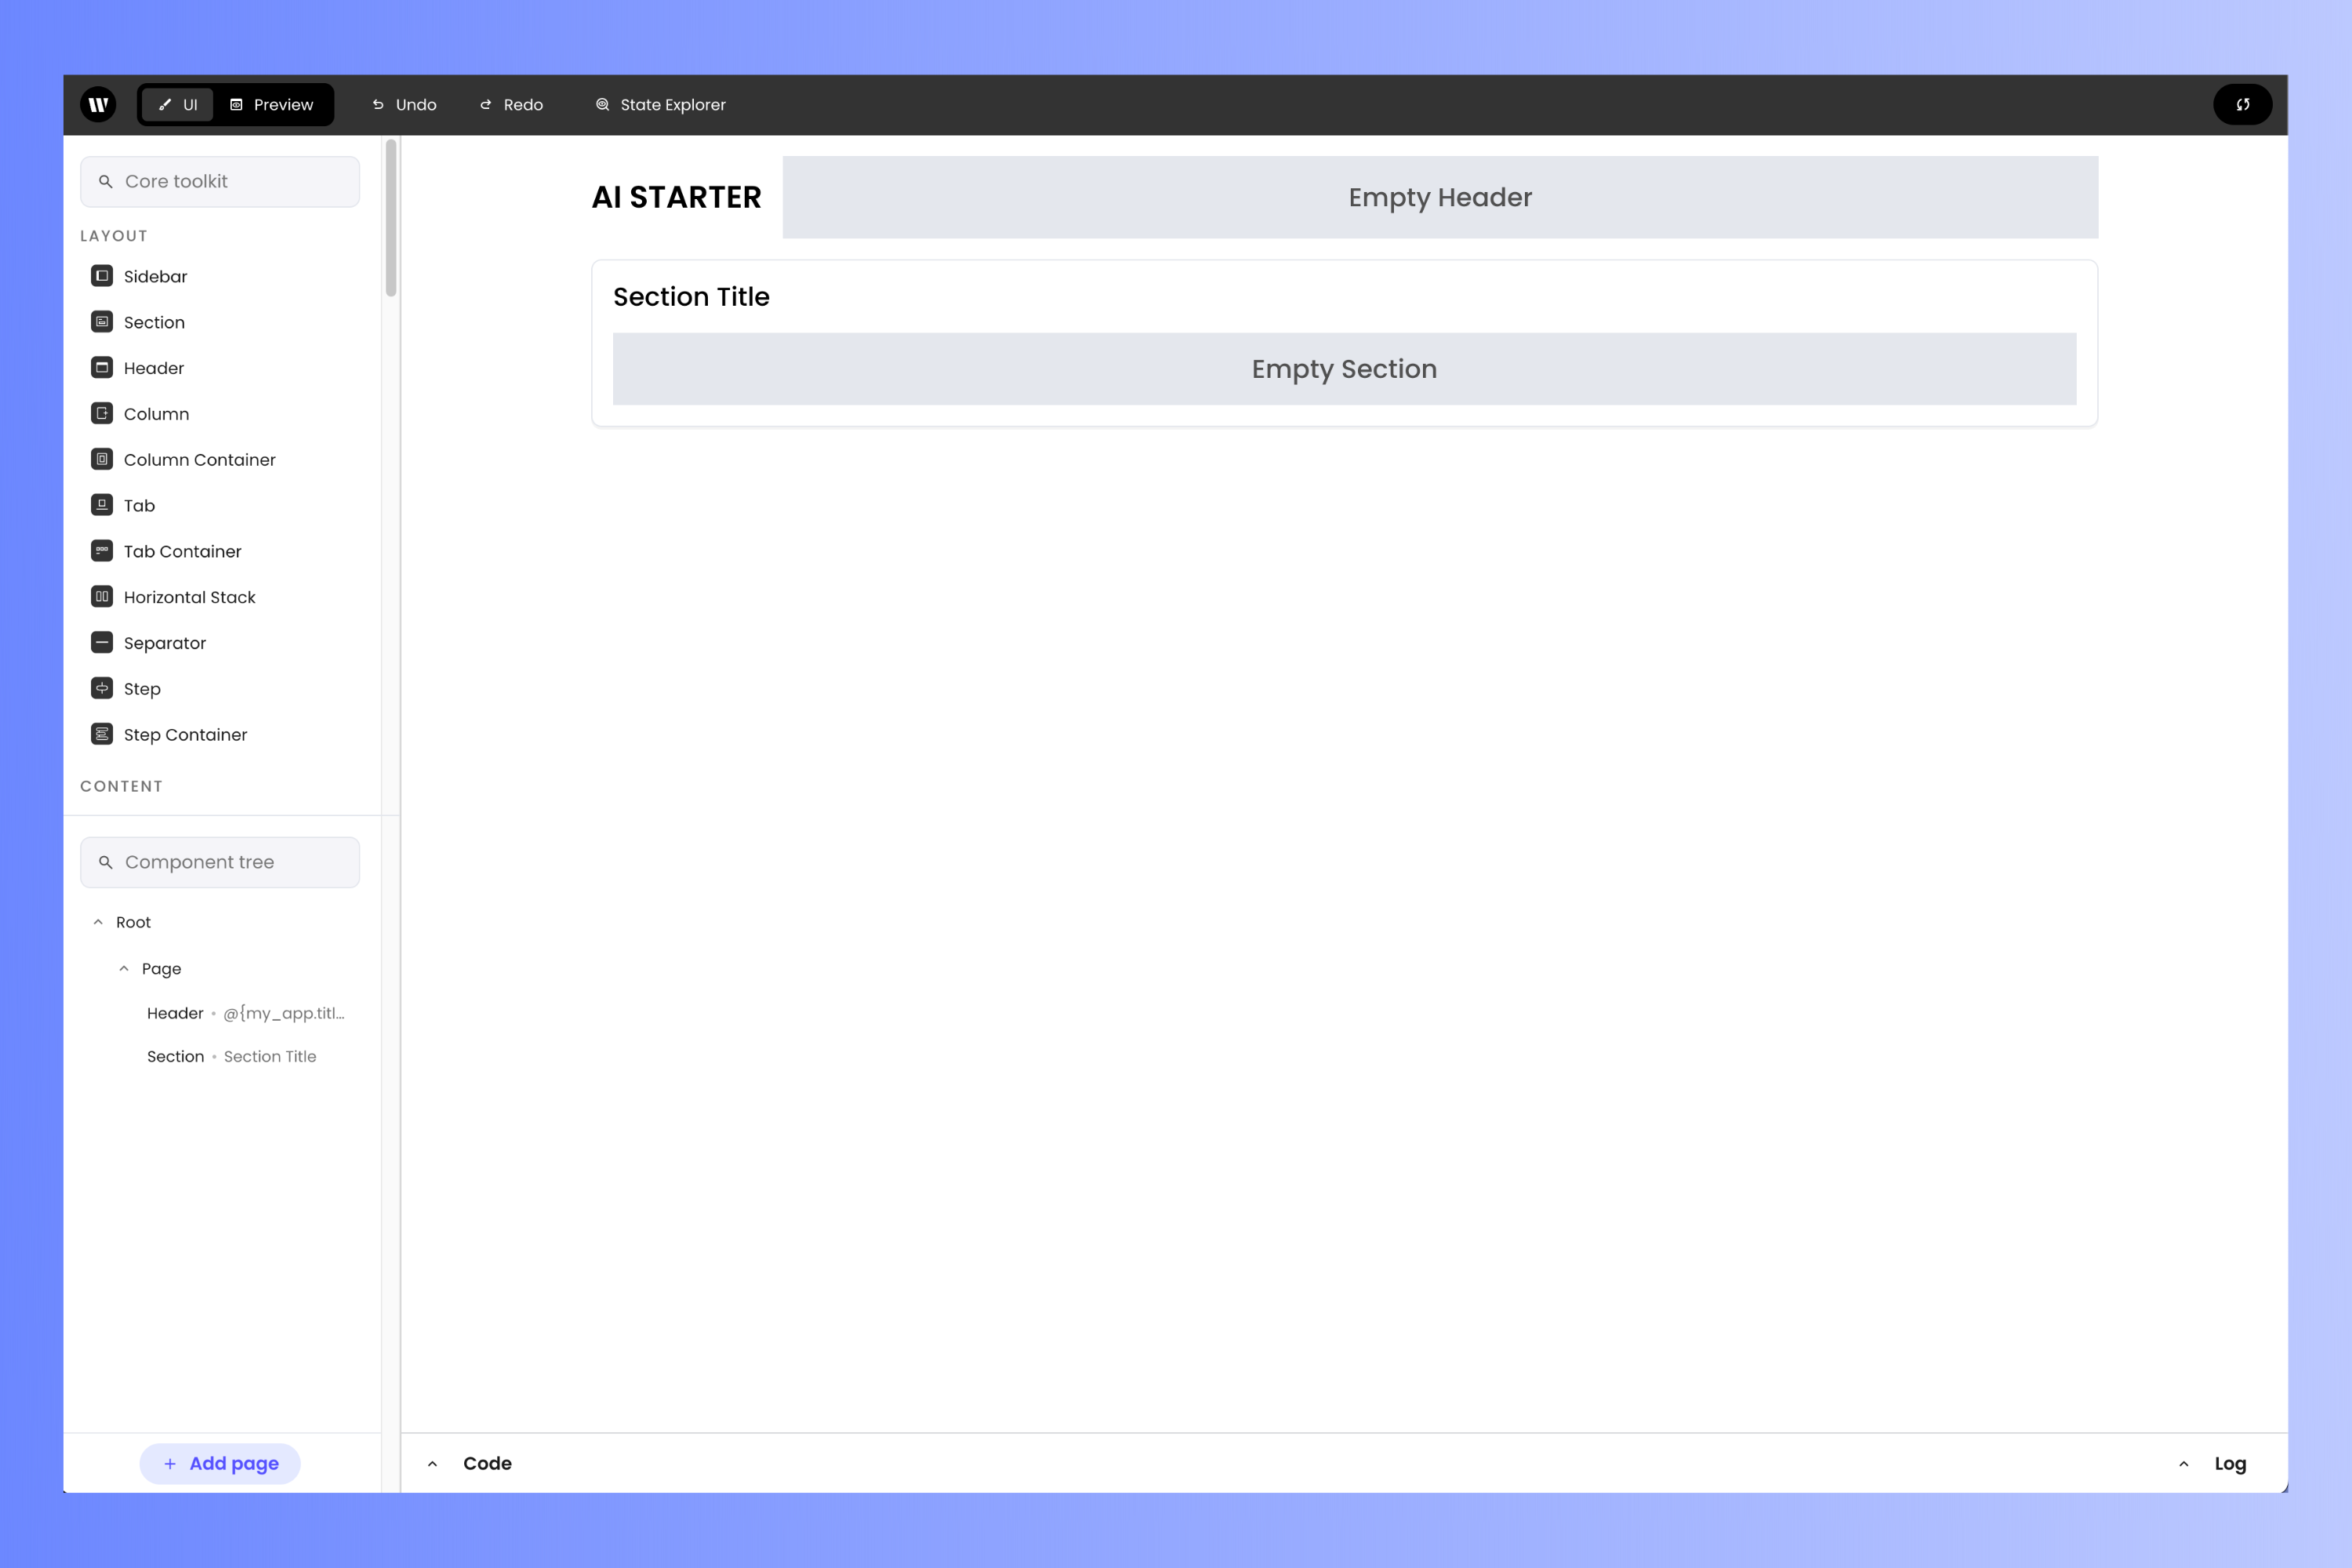Screen dimensions: 2352x1568
Task: Select the Step component icon
Action: (x=102, y=688)
